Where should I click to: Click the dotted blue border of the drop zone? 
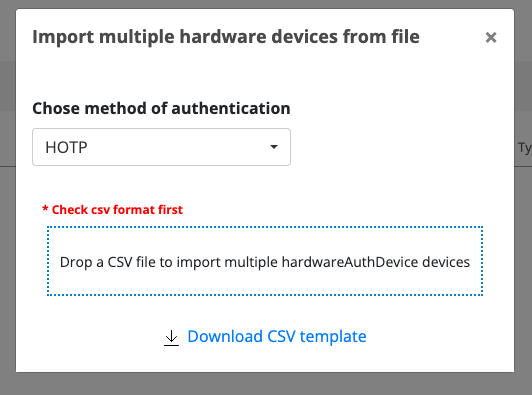tap(265, 227)
